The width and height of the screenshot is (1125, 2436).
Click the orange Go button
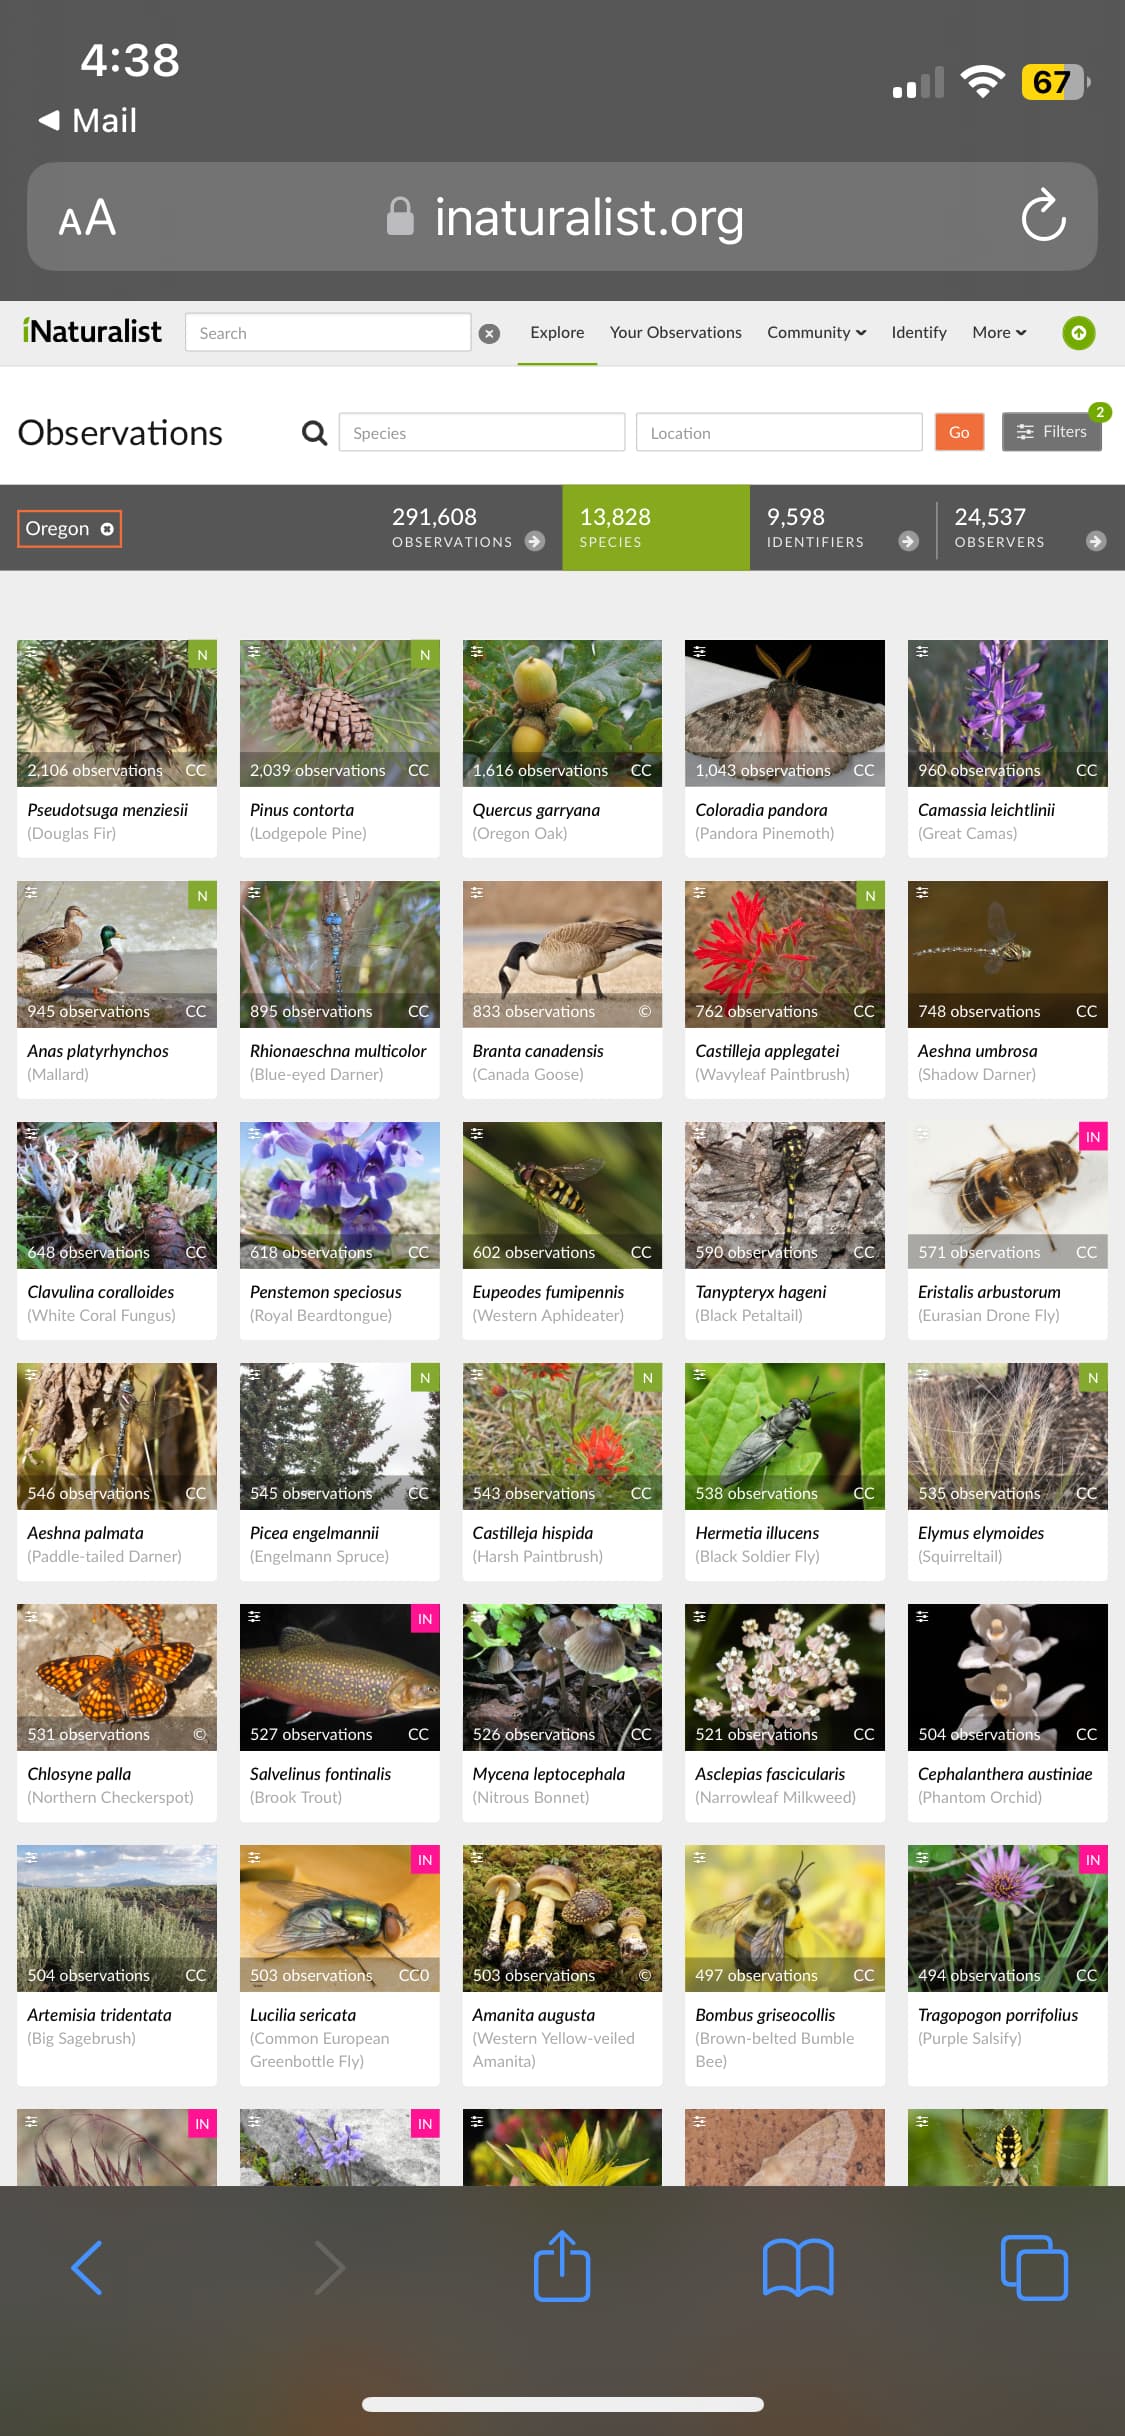(959, 432)
